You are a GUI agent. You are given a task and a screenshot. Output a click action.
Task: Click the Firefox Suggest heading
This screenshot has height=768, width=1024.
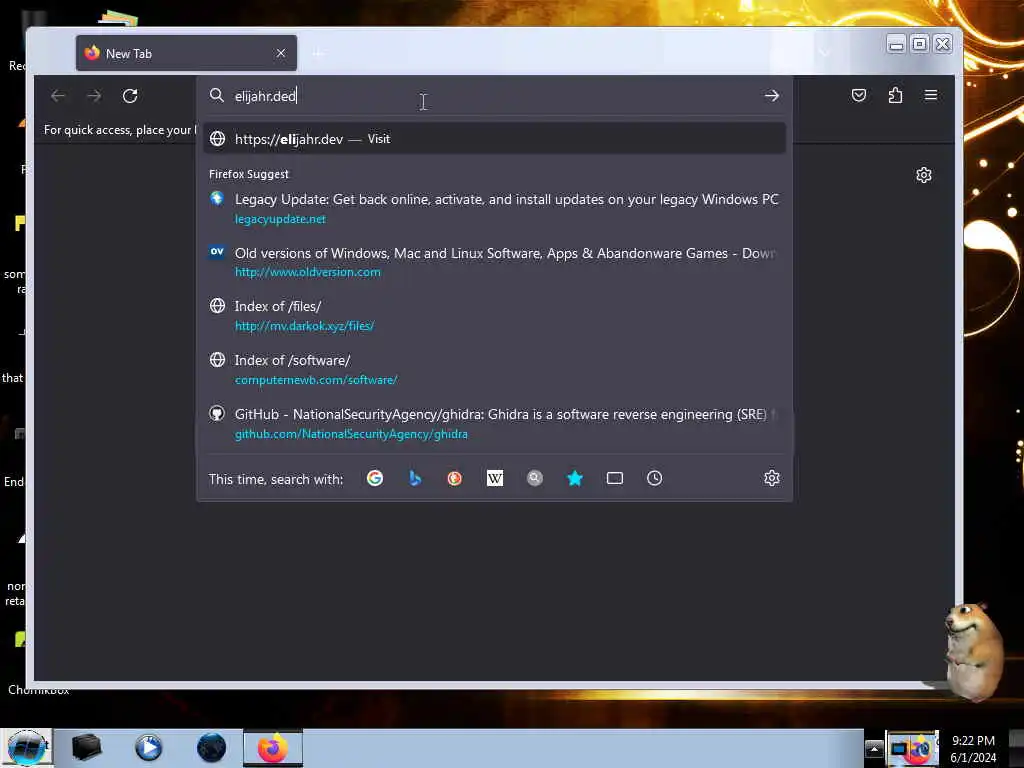coord(249,174)
